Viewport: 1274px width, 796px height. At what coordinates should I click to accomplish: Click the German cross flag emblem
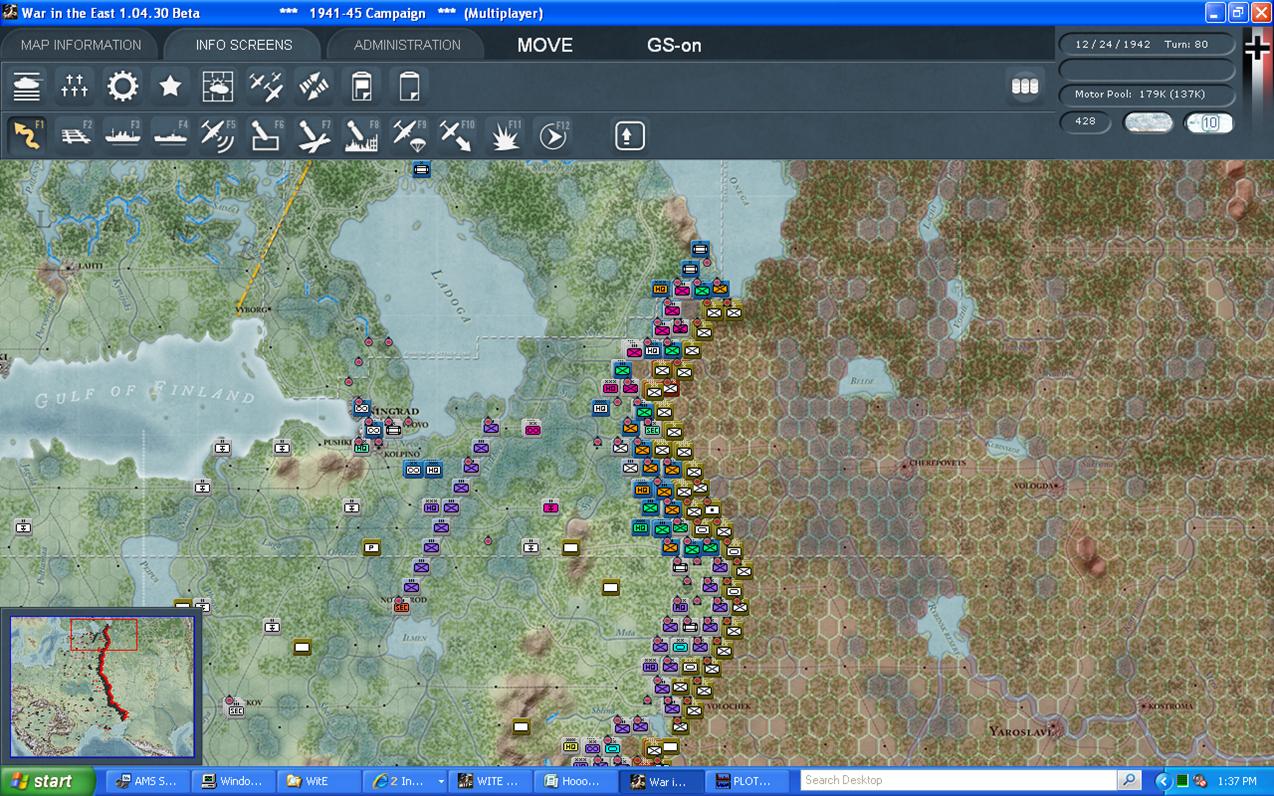click(x=1257, y=48)
